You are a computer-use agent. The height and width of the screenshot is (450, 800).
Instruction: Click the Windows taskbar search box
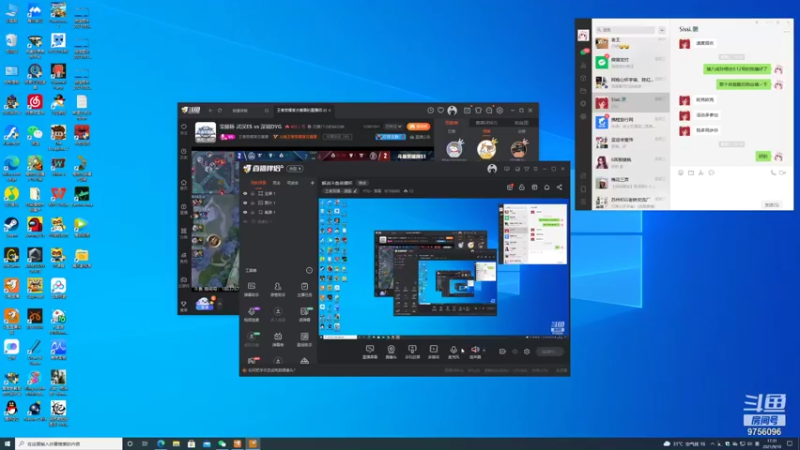(x=69, y=444)
